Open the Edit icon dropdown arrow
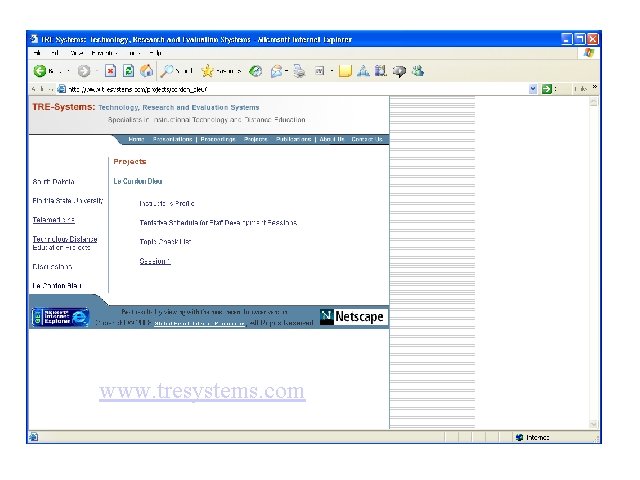 click(332, 71)
